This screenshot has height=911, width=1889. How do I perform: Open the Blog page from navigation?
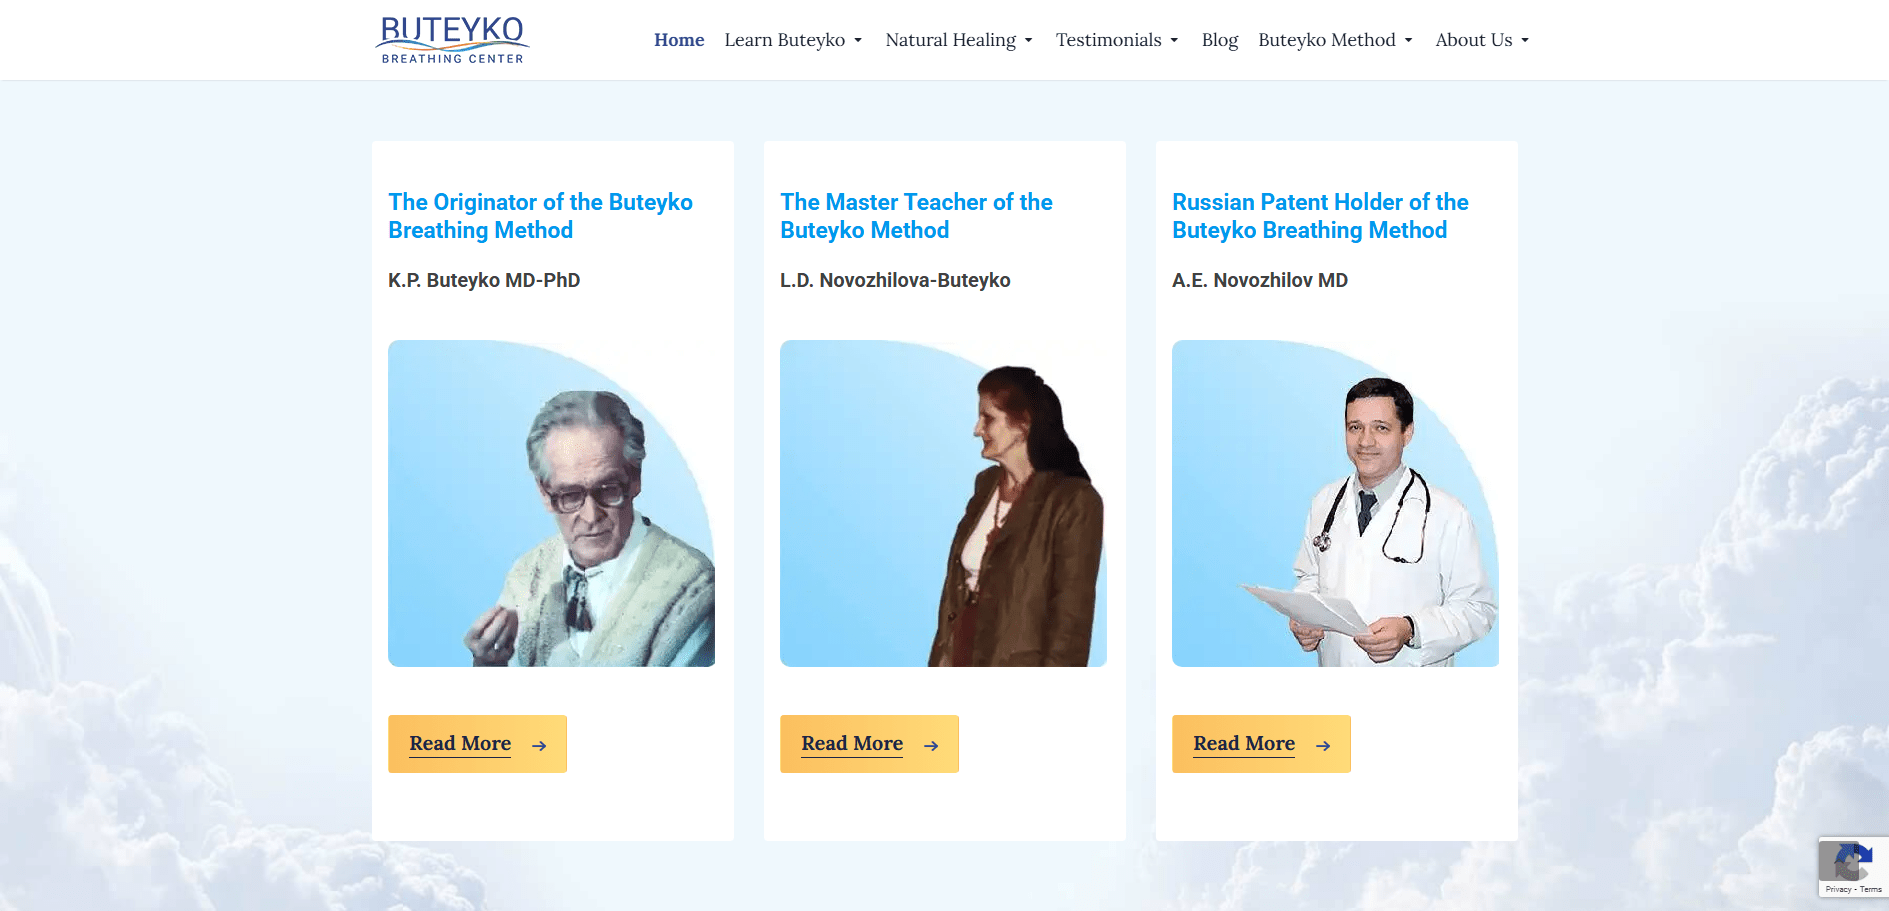[1219, 40]
